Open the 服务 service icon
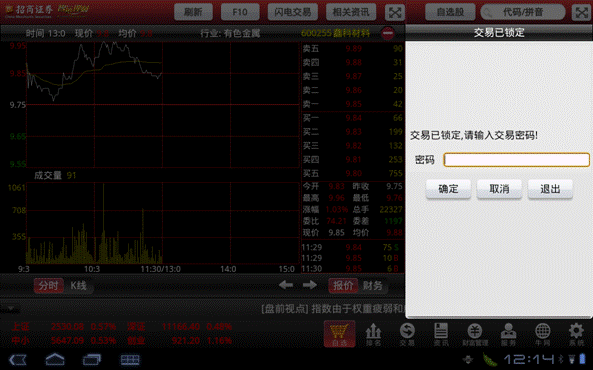 pyautogui.click(x=508, y=334)
